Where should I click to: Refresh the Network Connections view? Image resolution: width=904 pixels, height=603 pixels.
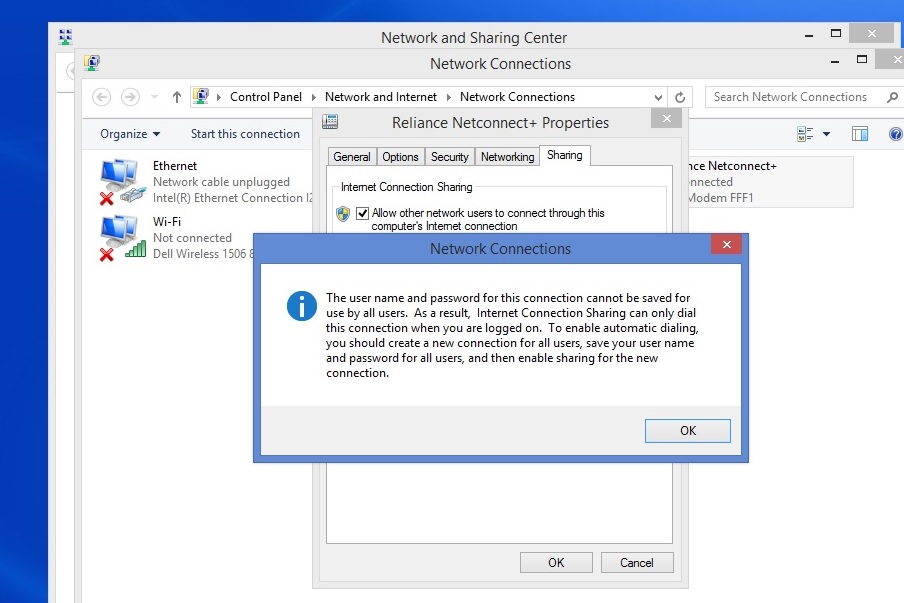coord(680,97)
